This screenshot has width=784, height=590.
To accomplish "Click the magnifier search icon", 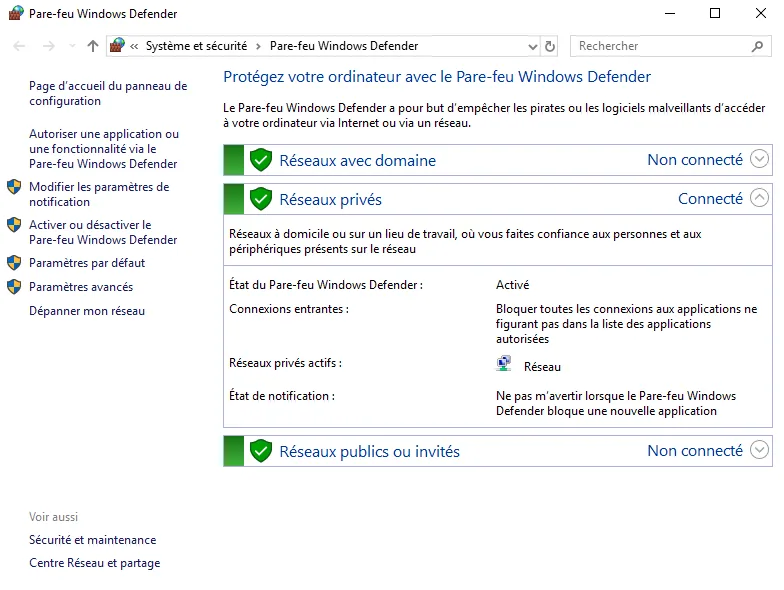I will [758, 46].
